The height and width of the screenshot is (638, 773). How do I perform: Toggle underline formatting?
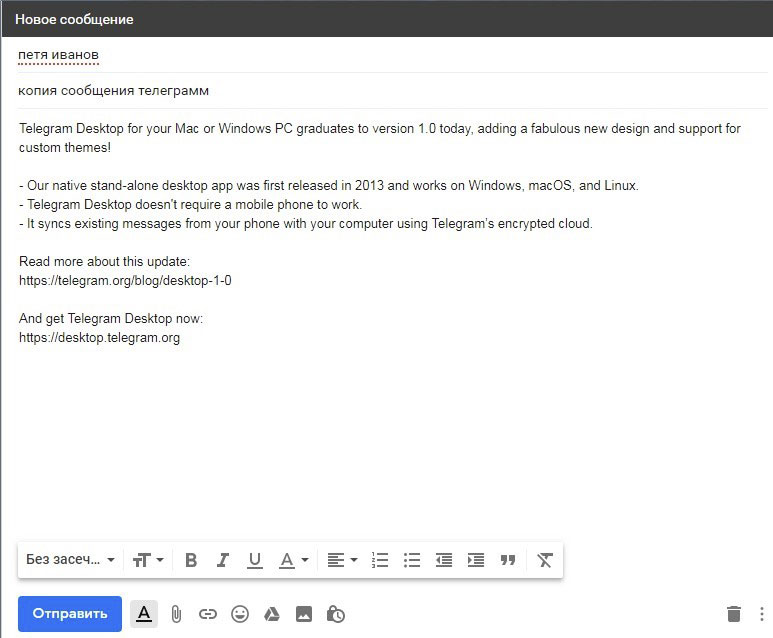coord(254,560)
